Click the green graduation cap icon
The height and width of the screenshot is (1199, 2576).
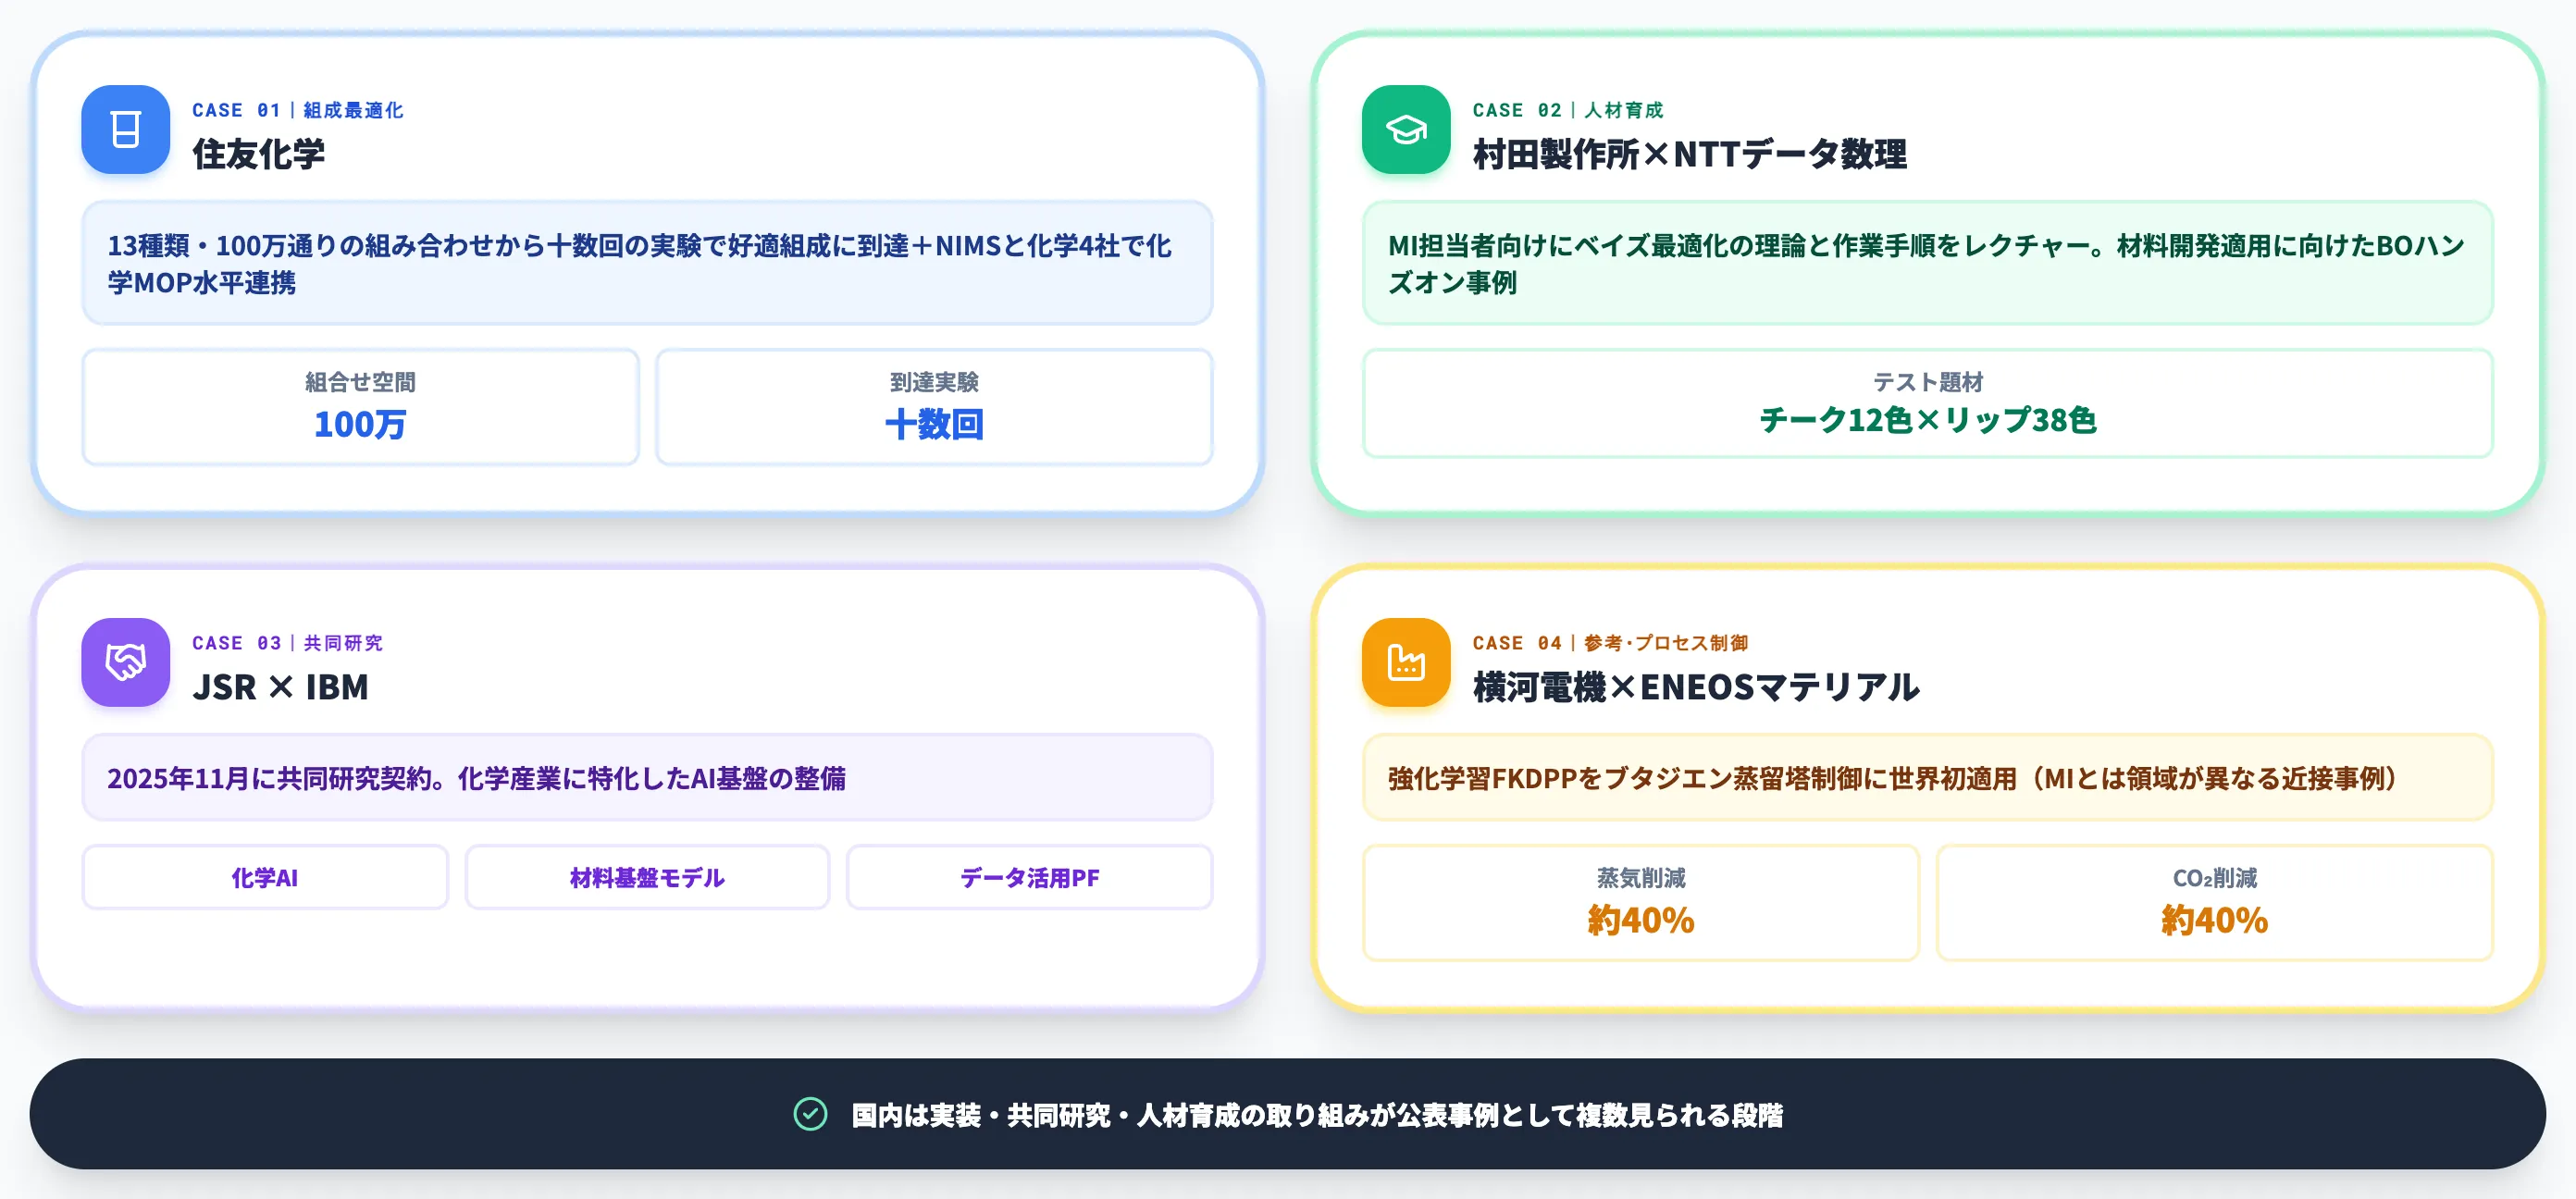tap(1405, 129)
